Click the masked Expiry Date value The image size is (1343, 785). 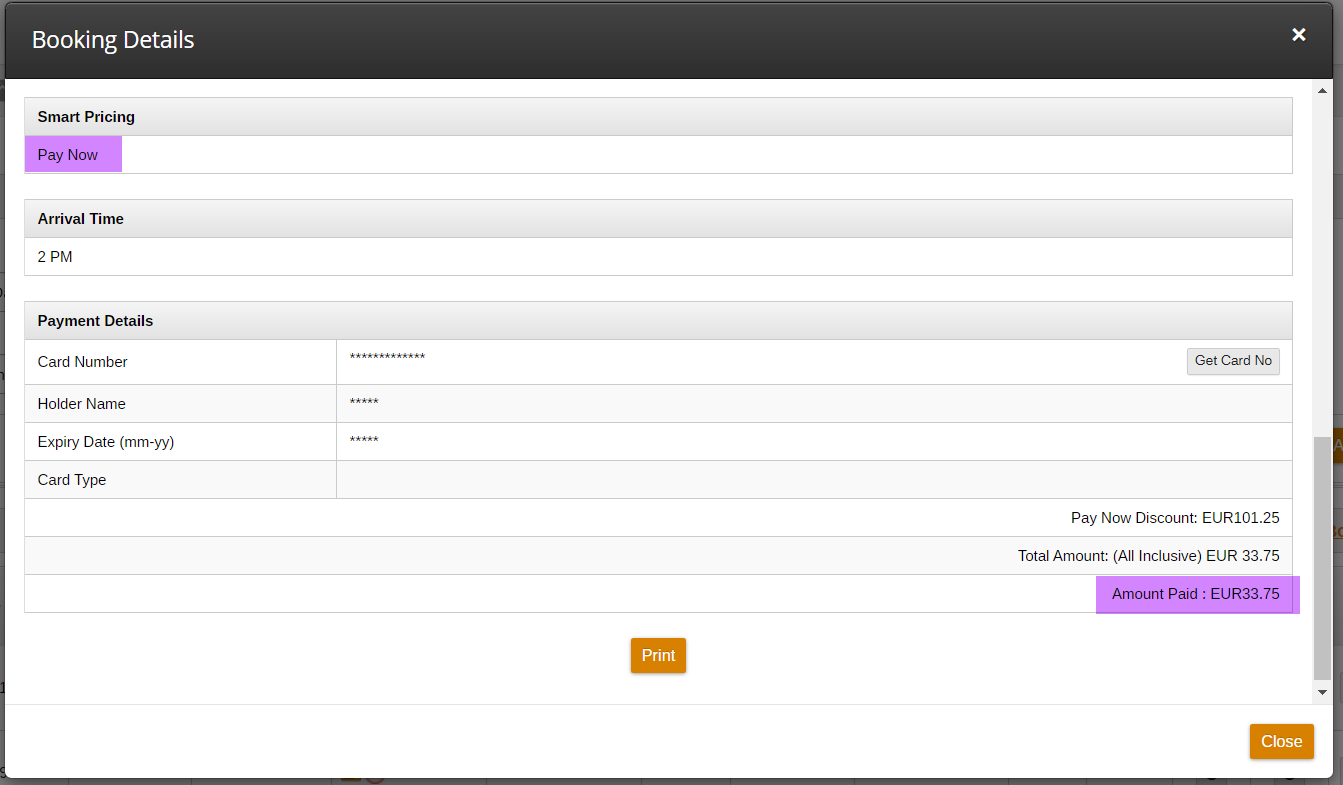tap(364, 441)
